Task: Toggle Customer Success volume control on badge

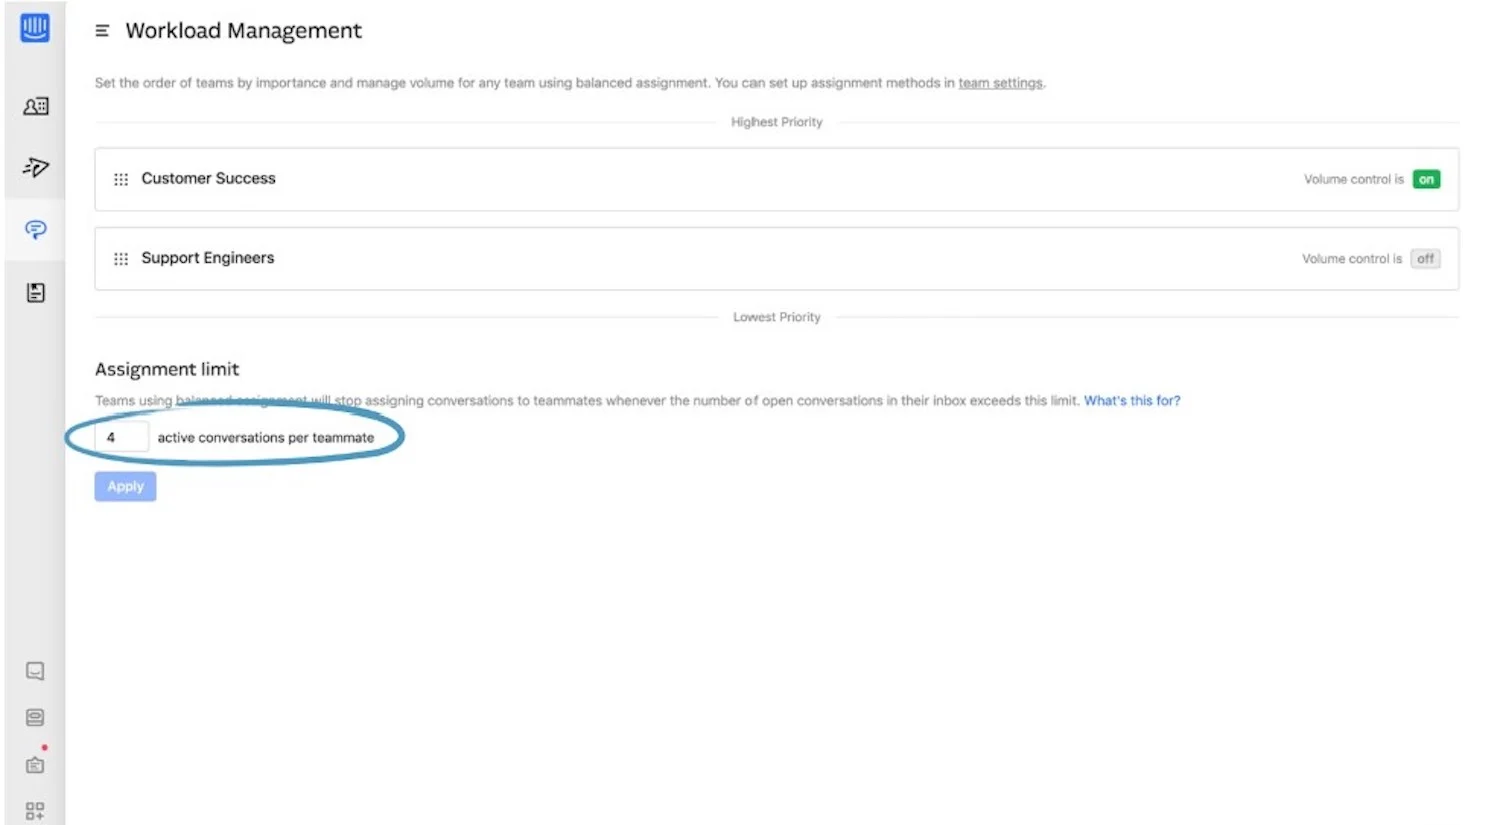Action: tap(1426, 179)
